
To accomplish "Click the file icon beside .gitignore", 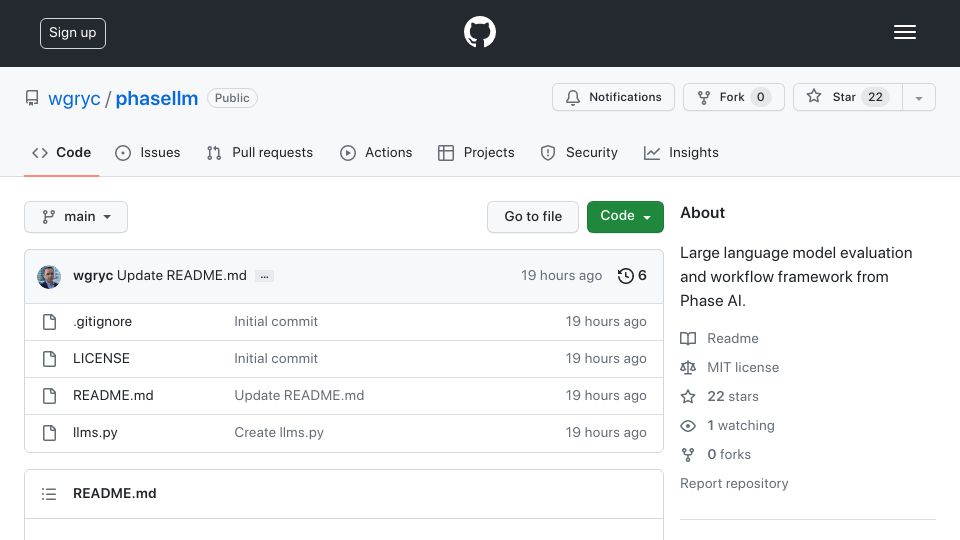I will pyautogui.click(x=50, y=322).
